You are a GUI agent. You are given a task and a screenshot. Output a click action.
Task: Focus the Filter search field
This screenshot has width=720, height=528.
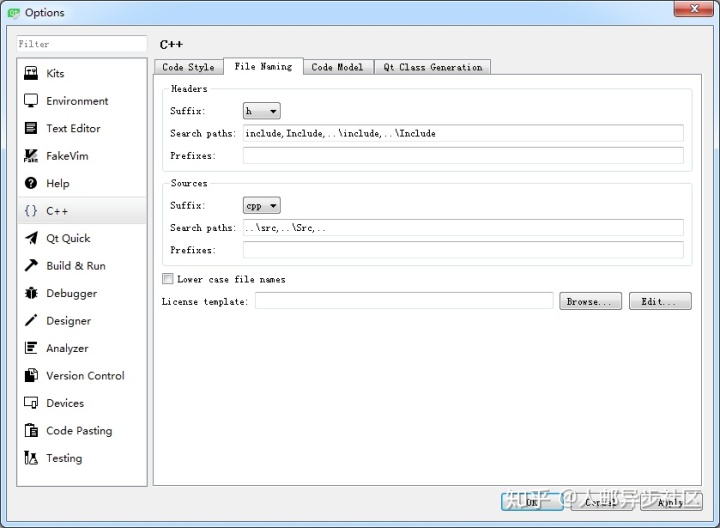click(x=82, y=44)
